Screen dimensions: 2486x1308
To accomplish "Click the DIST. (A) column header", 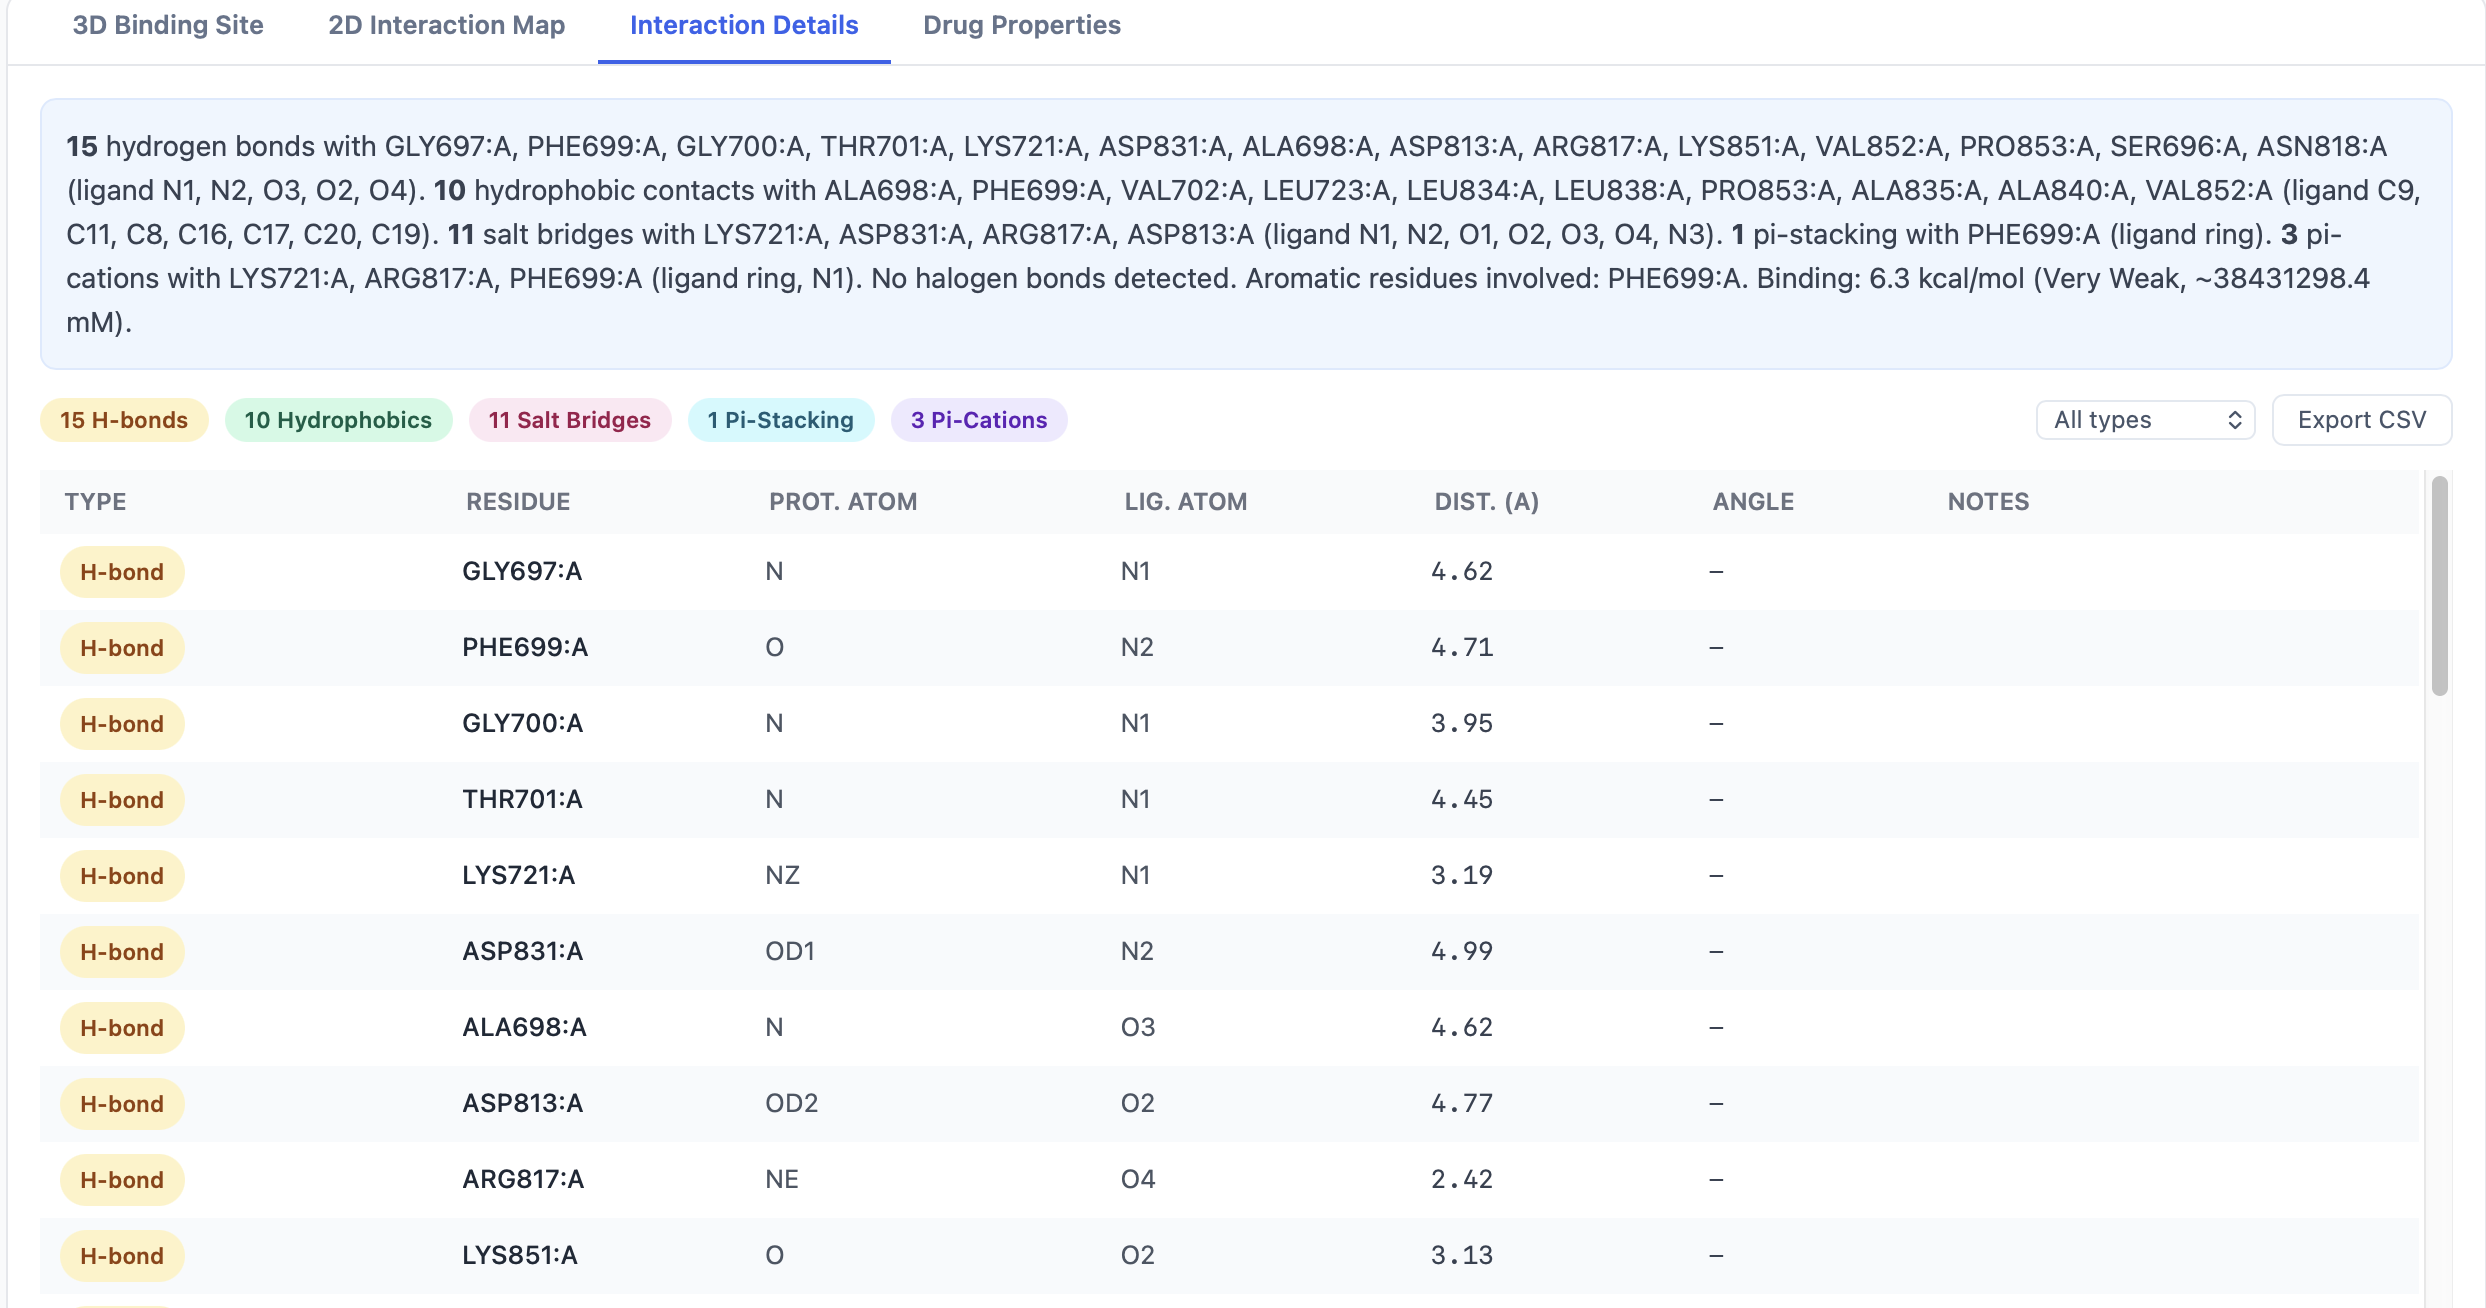I will coord(1487,502).
